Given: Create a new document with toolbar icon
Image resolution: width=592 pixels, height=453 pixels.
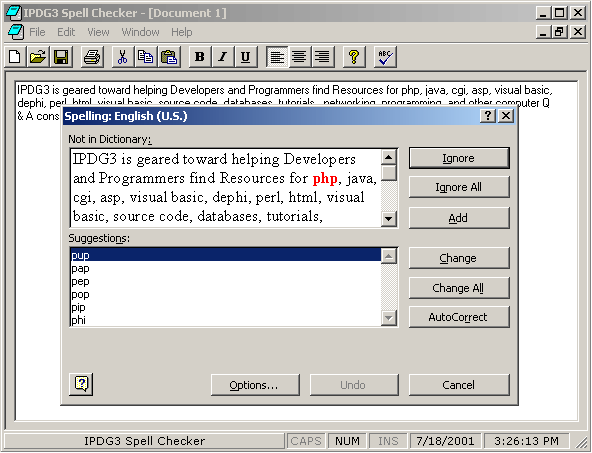Looking at the screenshot, I should (15, 57).
